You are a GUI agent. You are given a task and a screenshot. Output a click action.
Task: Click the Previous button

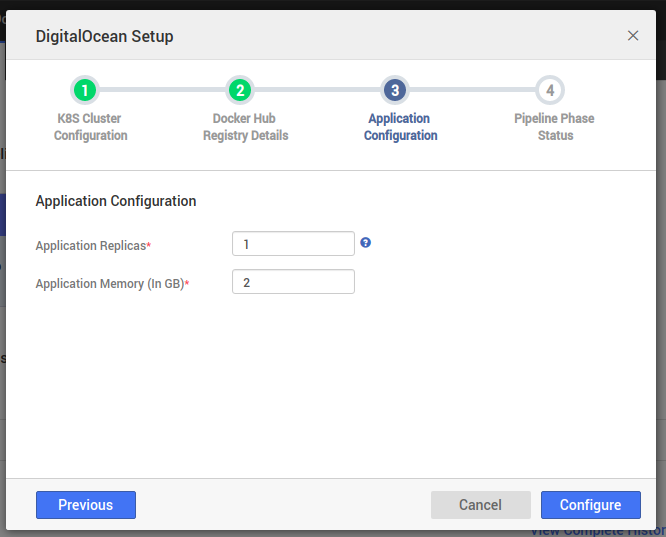click(86, 505)
